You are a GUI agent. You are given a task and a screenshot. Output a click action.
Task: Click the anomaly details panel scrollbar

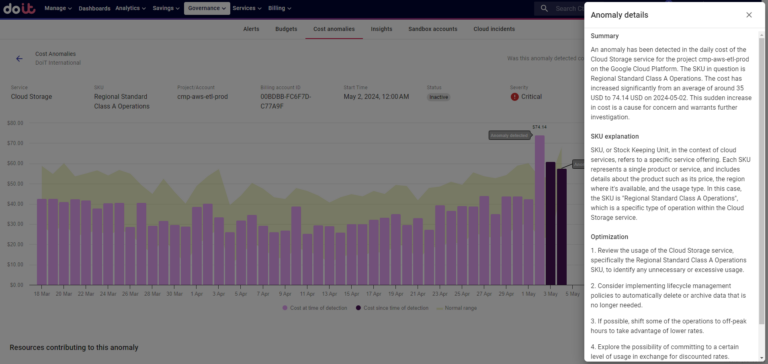tap(761, 180)
